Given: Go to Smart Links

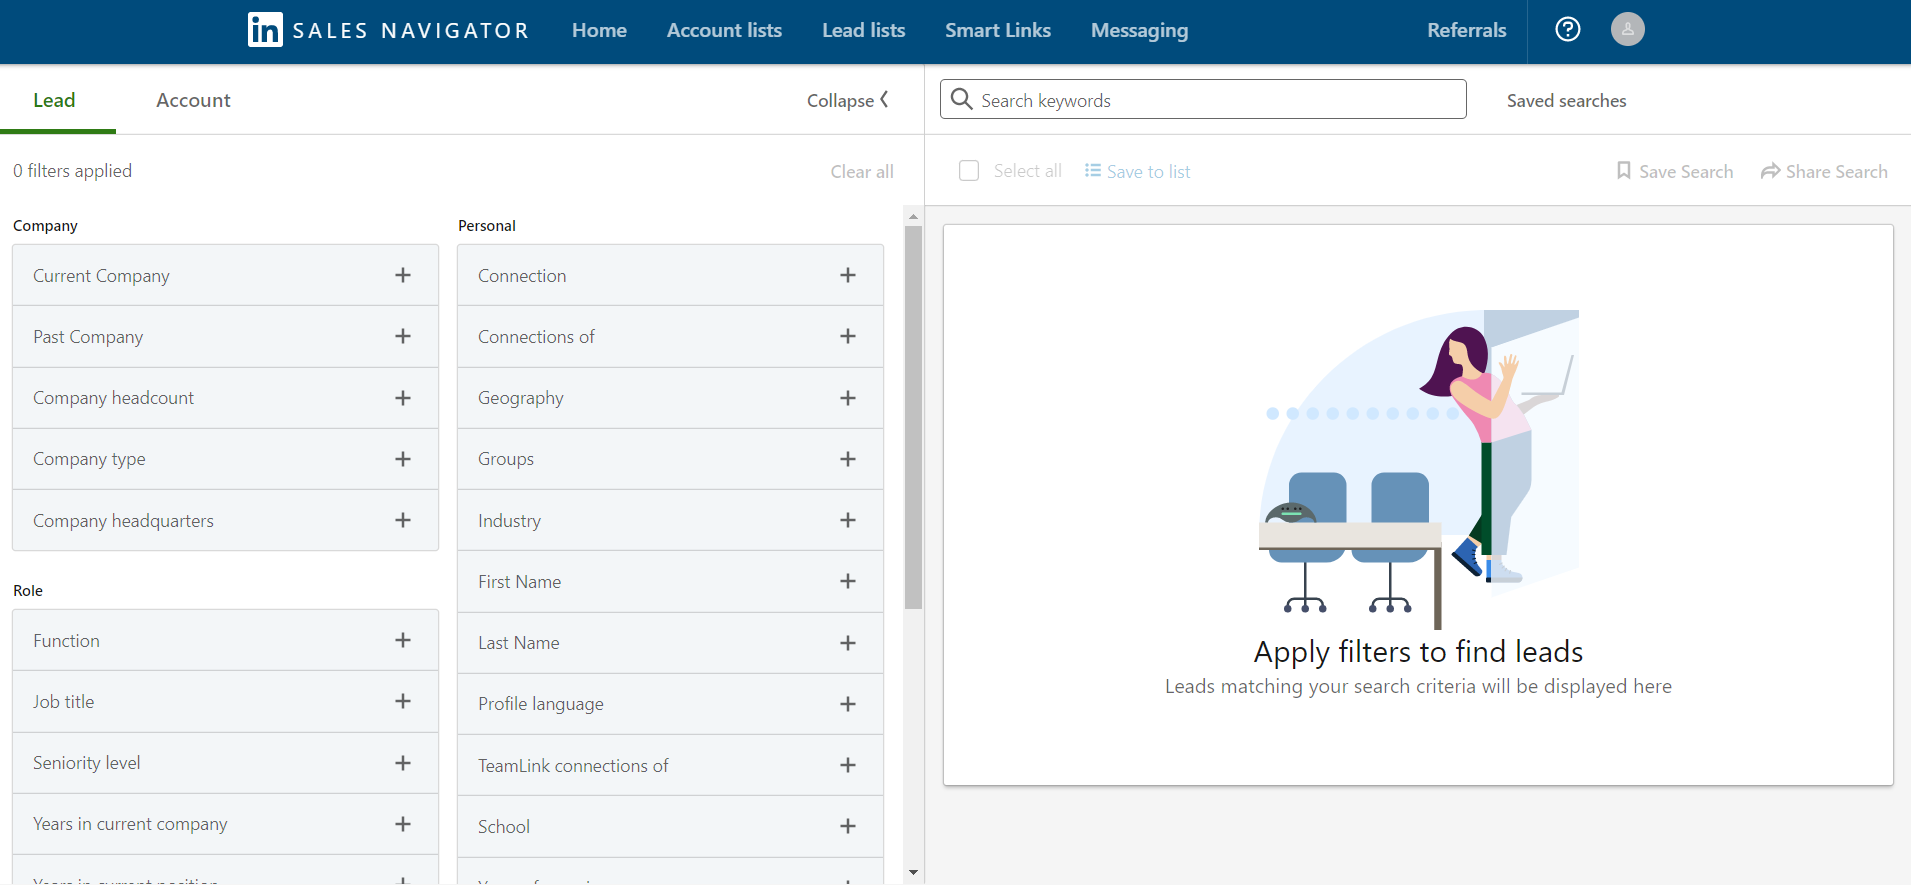Looking at the screenshot, I should 998,30.
